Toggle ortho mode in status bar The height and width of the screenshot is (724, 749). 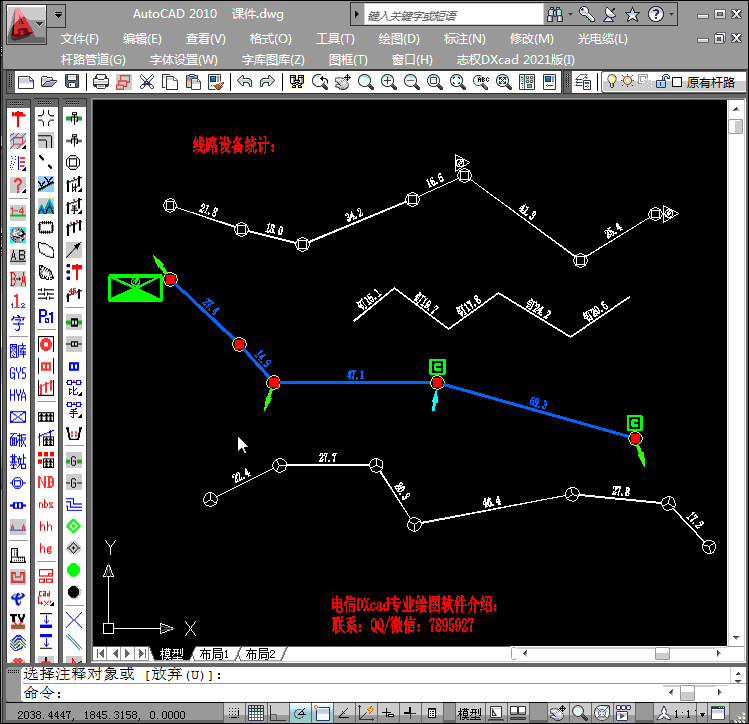(x=278, y=713)
